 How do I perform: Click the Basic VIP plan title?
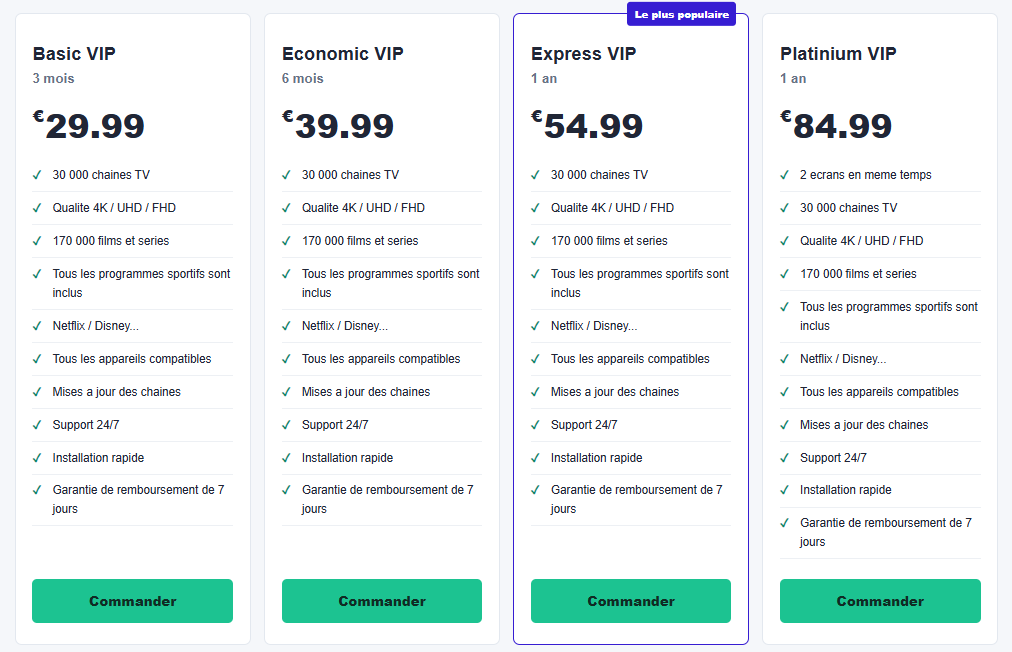coord(74,54)
